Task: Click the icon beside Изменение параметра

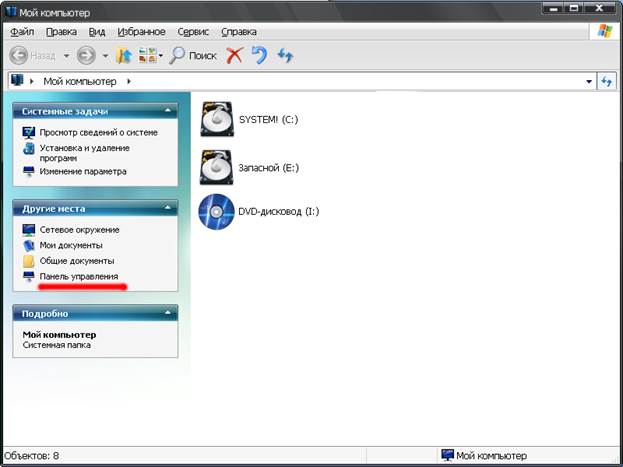Action: [29, 172]
